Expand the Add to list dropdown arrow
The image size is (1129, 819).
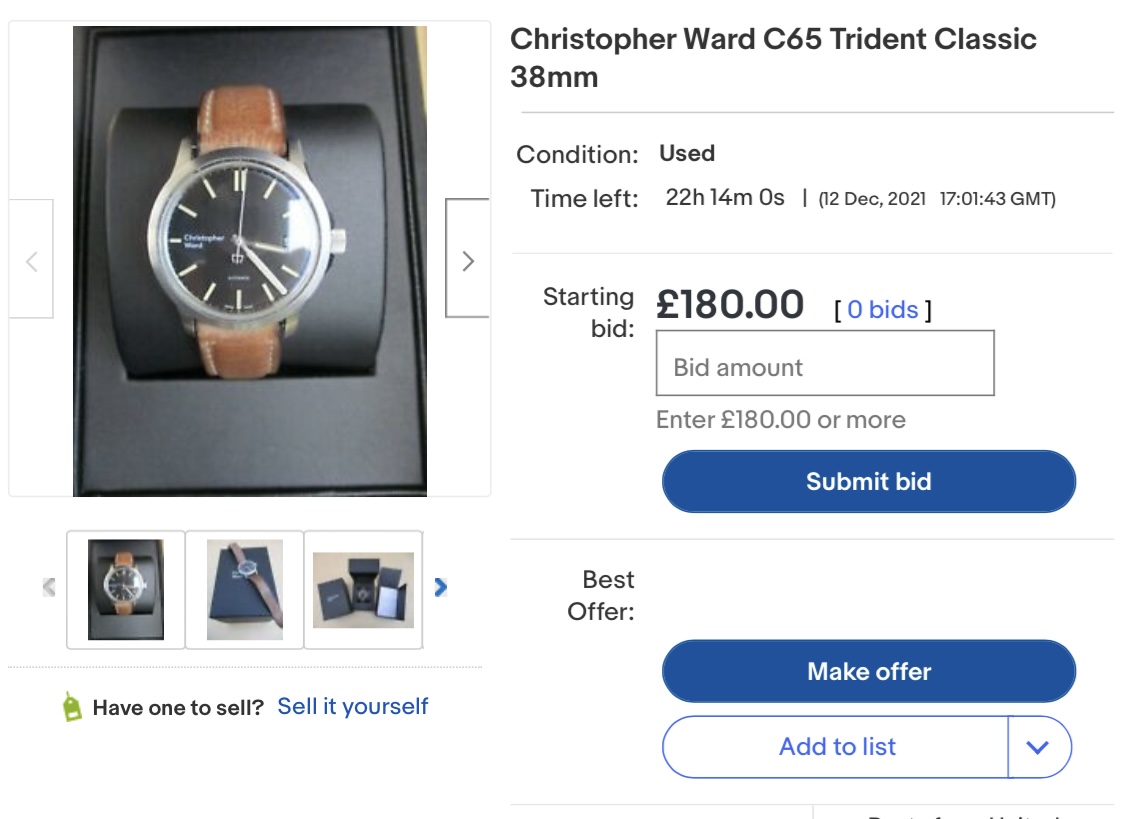click(x=1038, y=747)
